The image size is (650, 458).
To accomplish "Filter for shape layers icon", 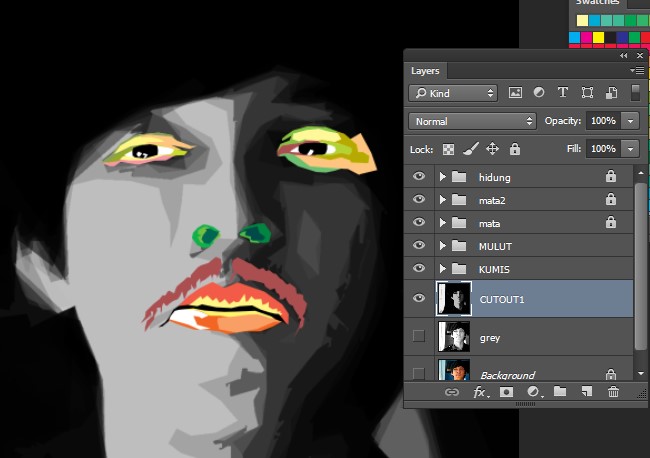I will [x=587, y=92].
